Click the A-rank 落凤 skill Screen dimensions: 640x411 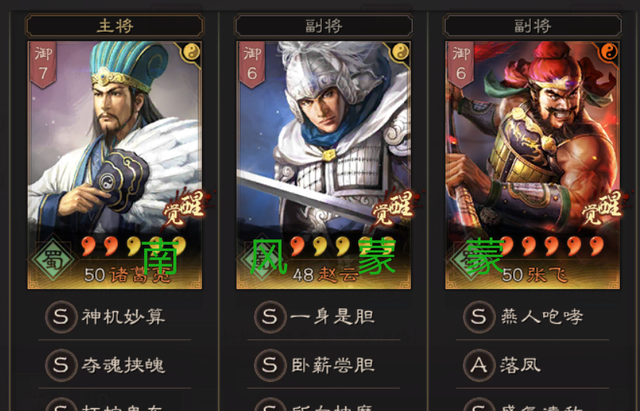point(533,365)
